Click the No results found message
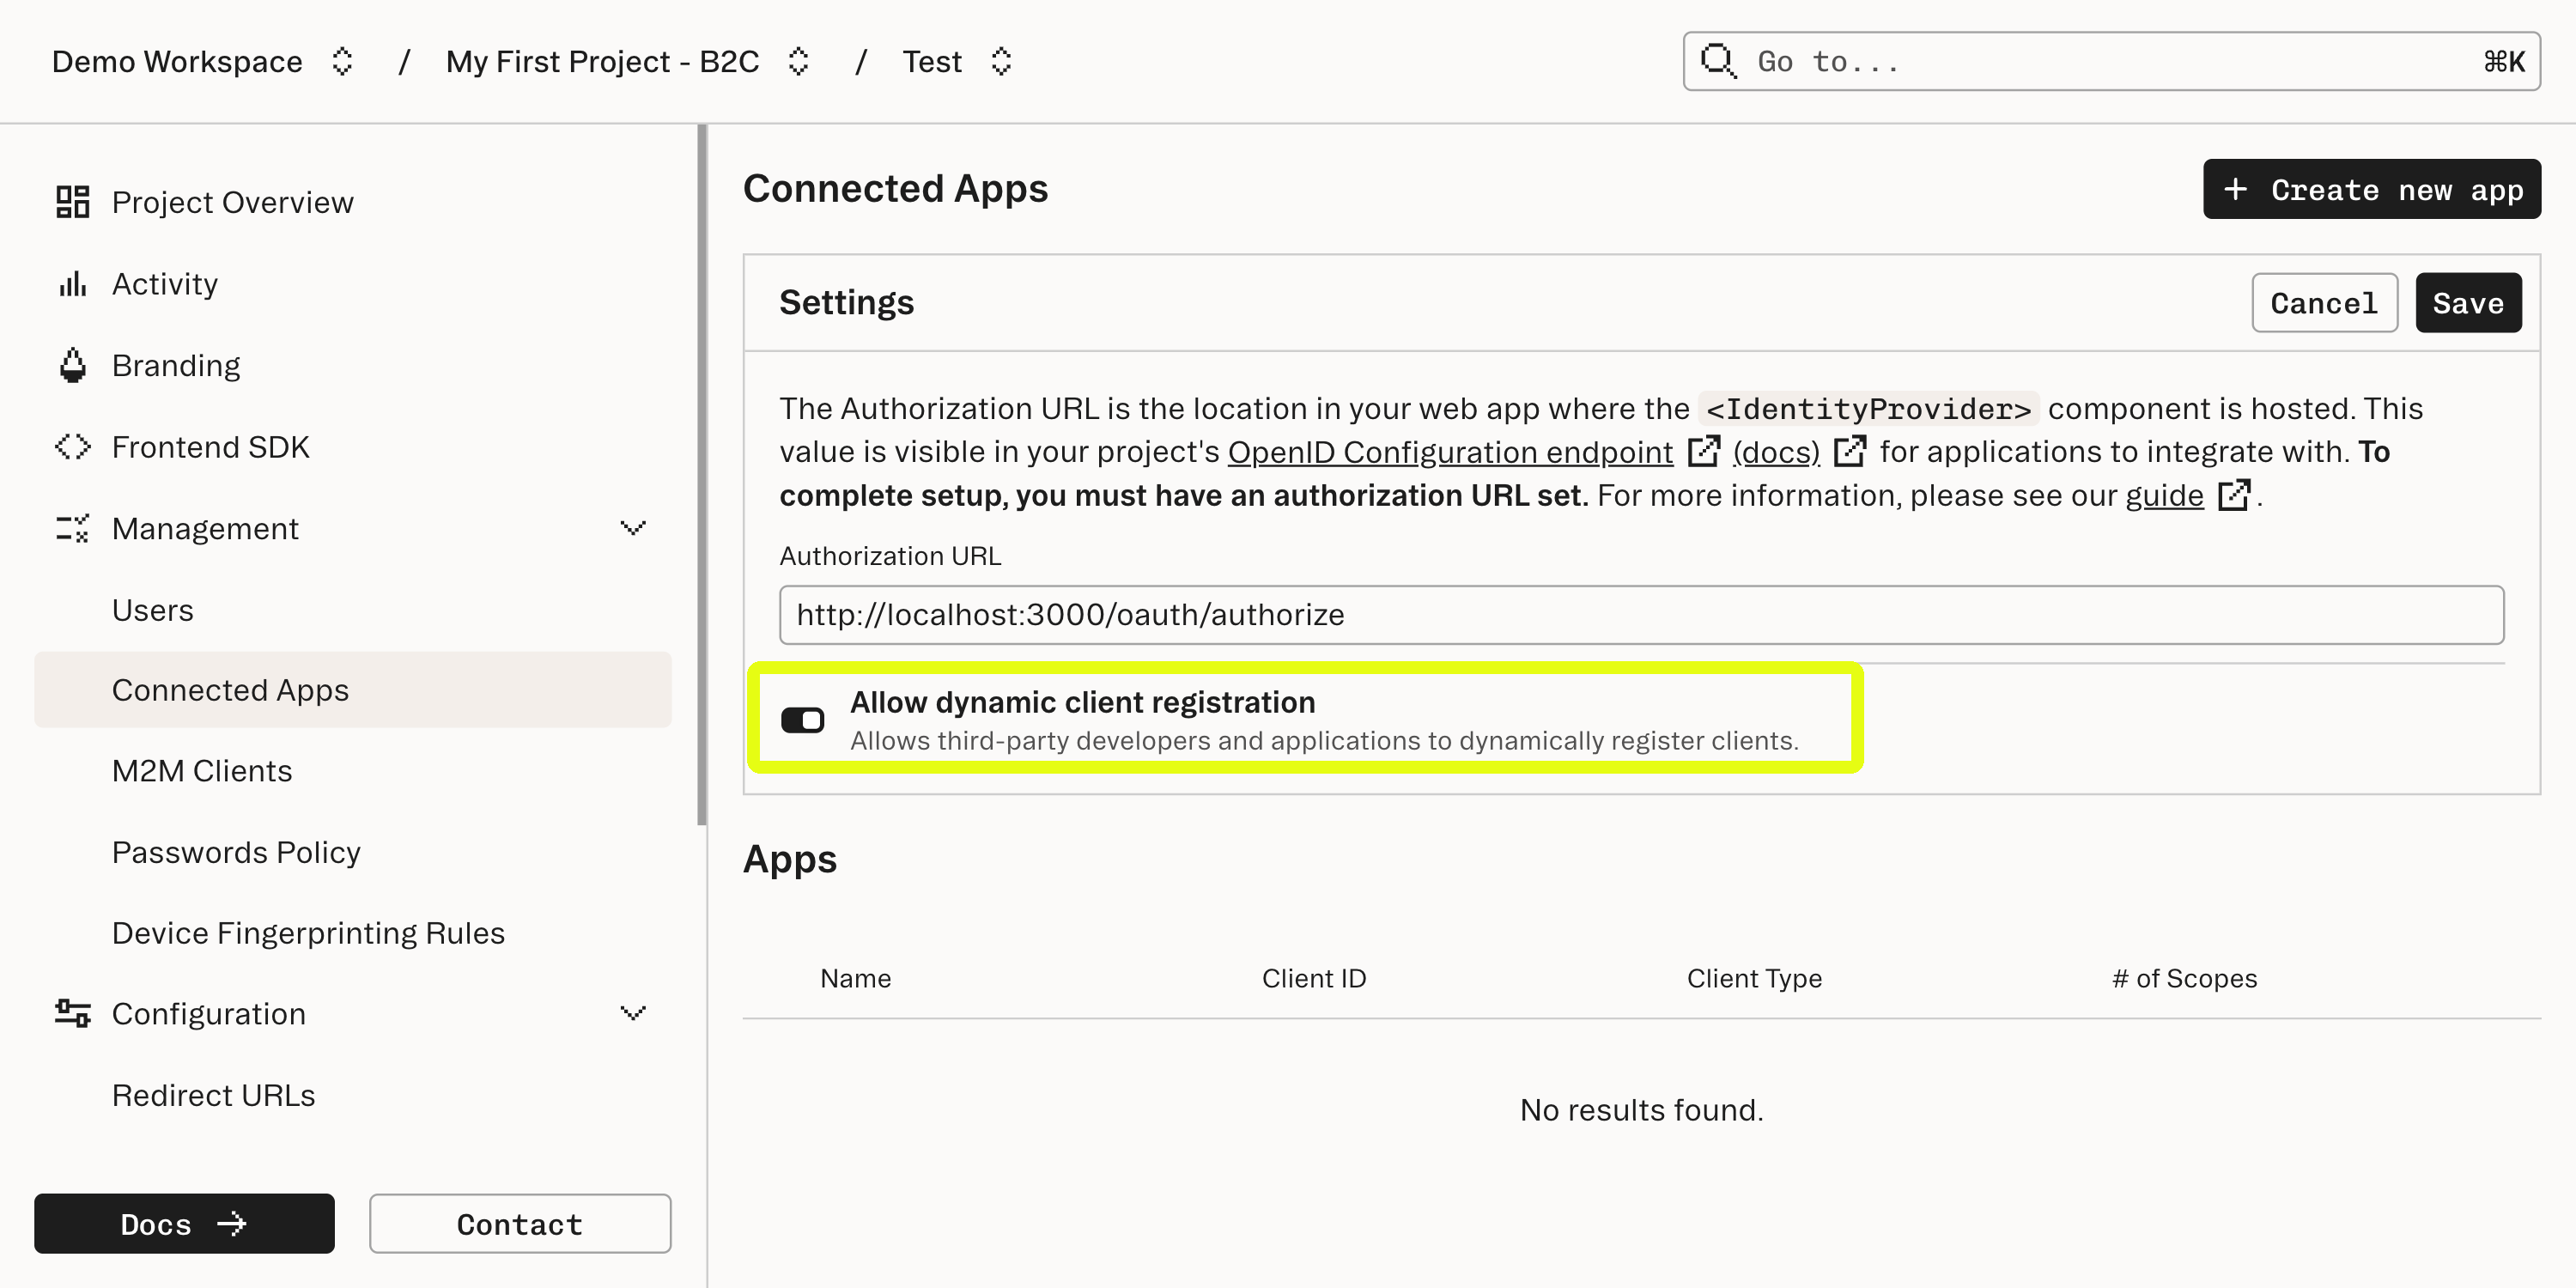The width and height of the screenshot is (2576, 1288). (x=1641, y=1110)
